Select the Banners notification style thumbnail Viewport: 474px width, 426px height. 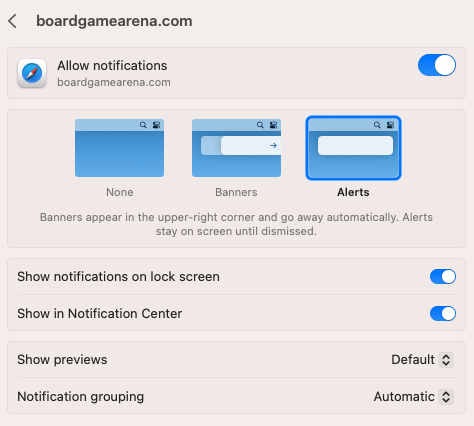coord(236,148)
